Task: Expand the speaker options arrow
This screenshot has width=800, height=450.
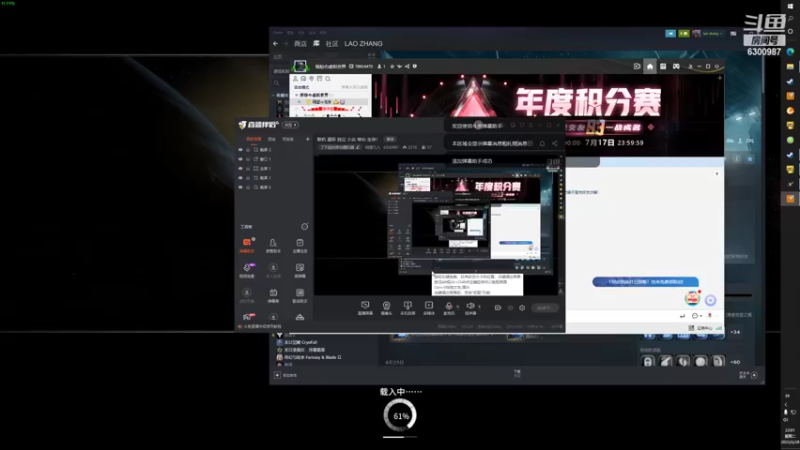Action: point(479,307)
